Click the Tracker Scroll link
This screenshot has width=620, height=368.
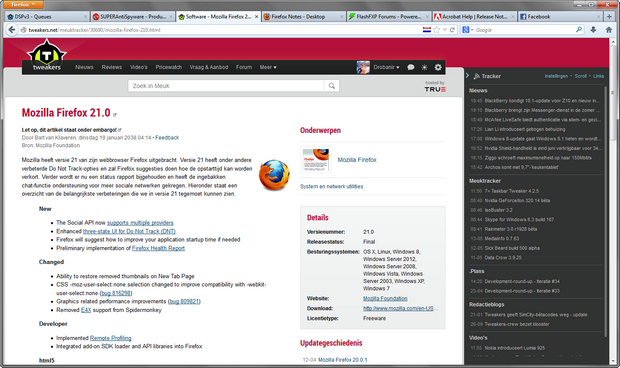580,76
